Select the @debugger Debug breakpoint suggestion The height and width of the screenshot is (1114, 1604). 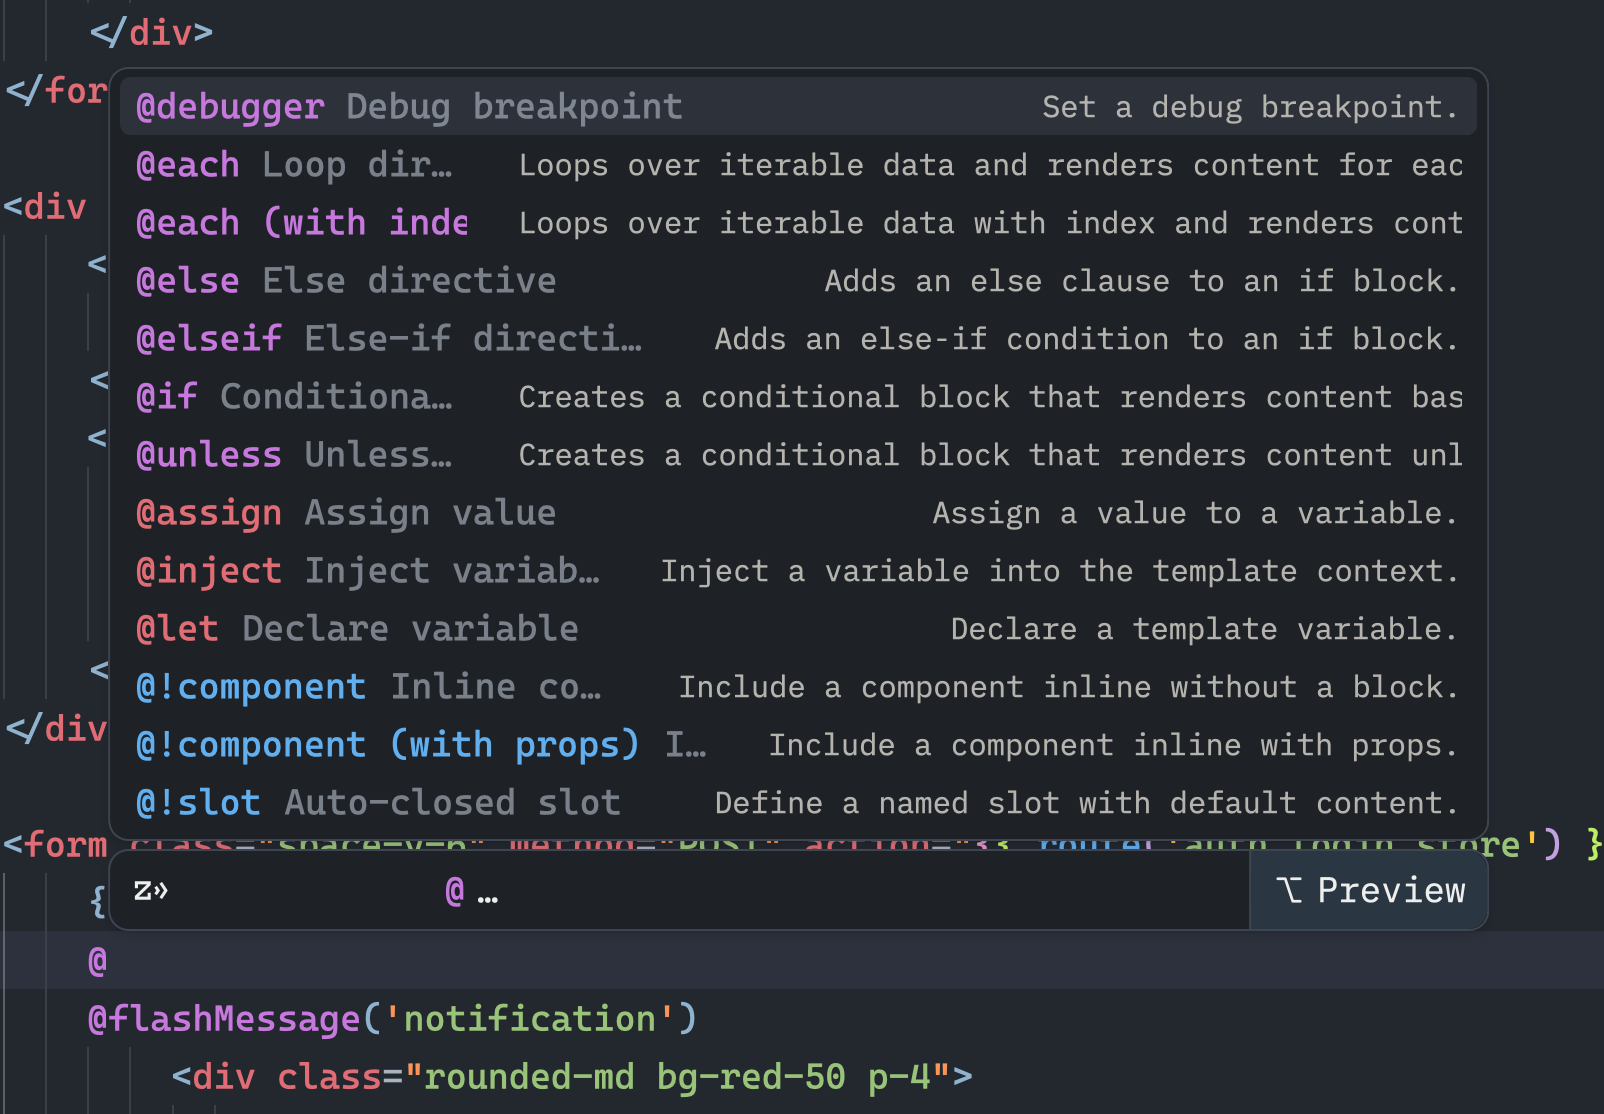pyautogui.click(x=798, y=106)
